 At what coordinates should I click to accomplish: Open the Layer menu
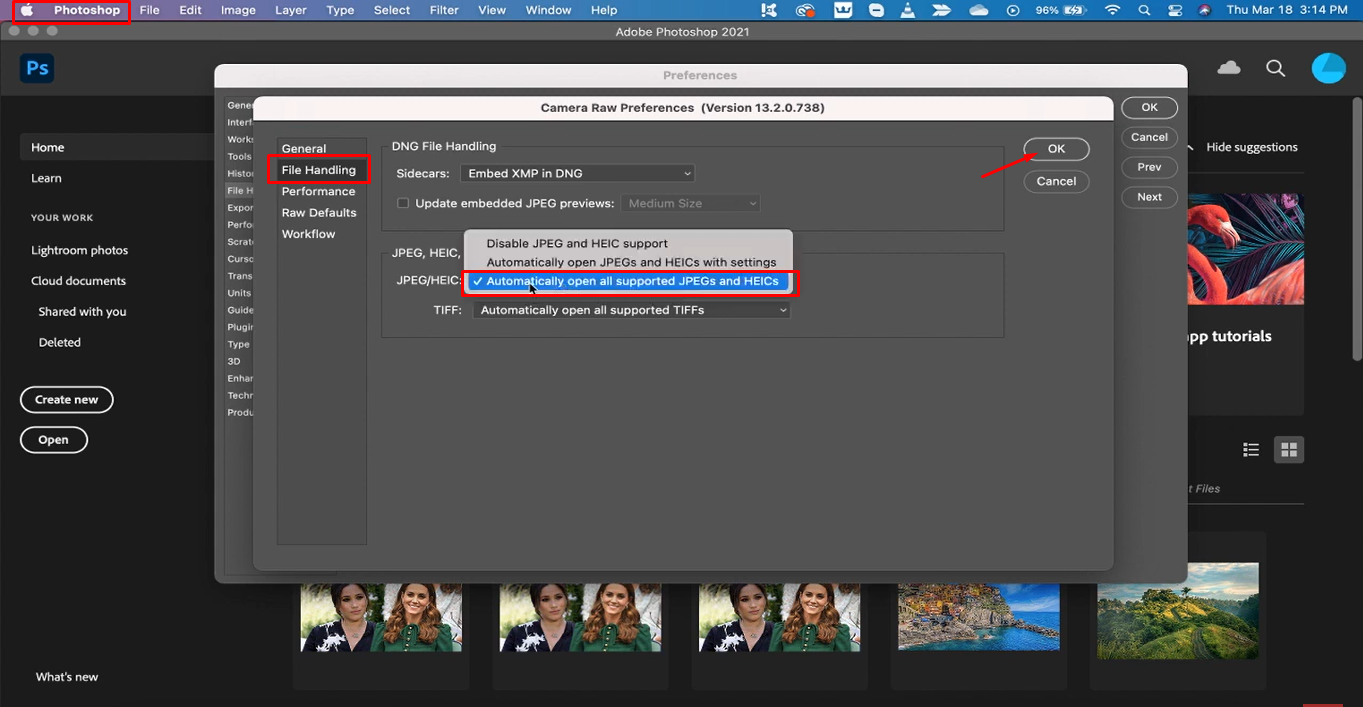[291, 10]
